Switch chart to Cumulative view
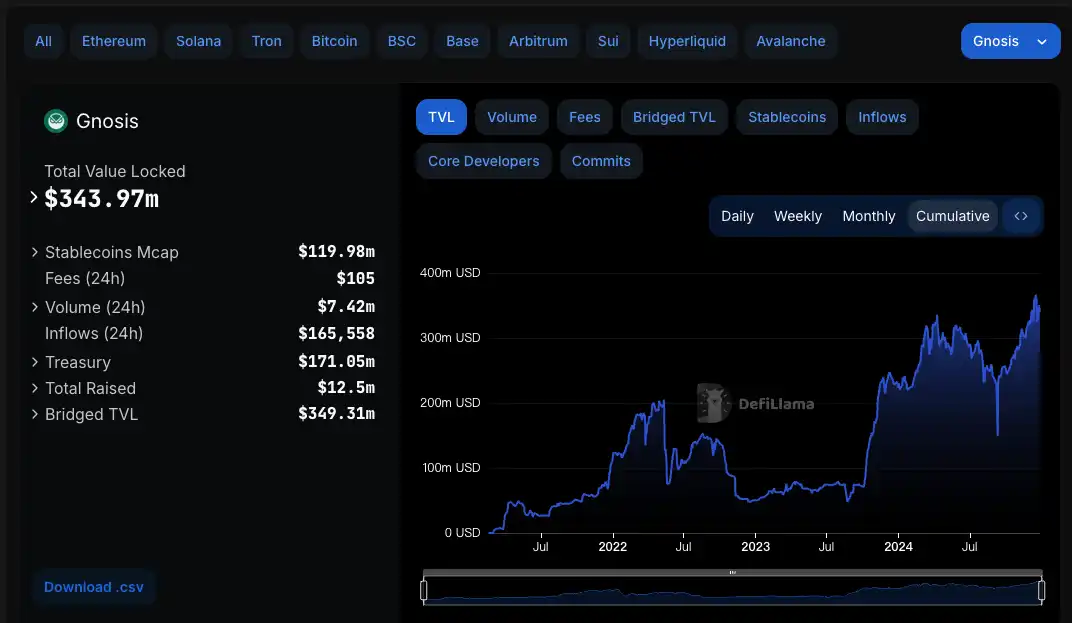 952,216
